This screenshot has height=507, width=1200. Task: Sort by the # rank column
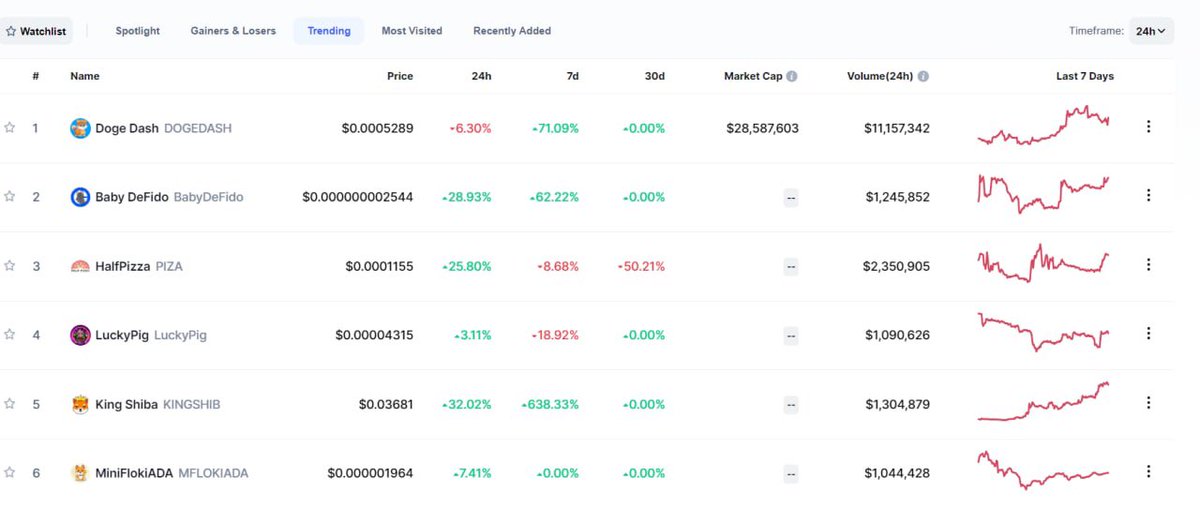point(36,76)
